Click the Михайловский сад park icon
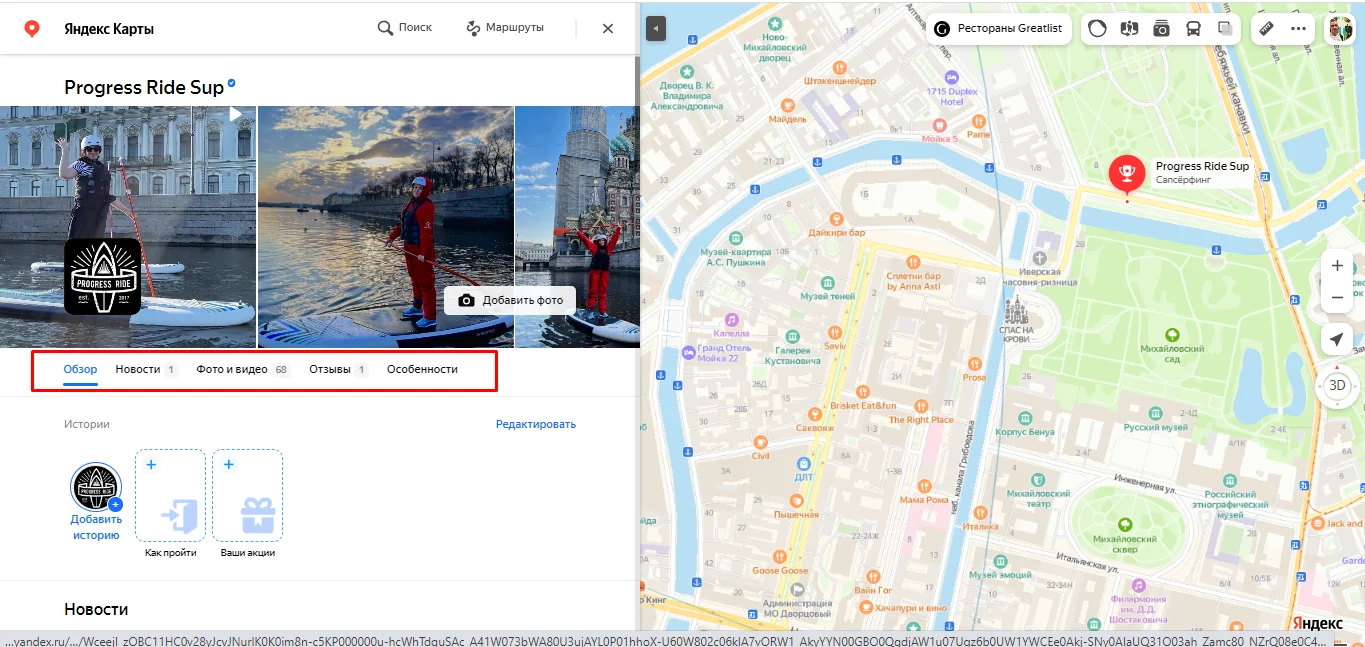The image size is (1365, 647). point(1172,335)
